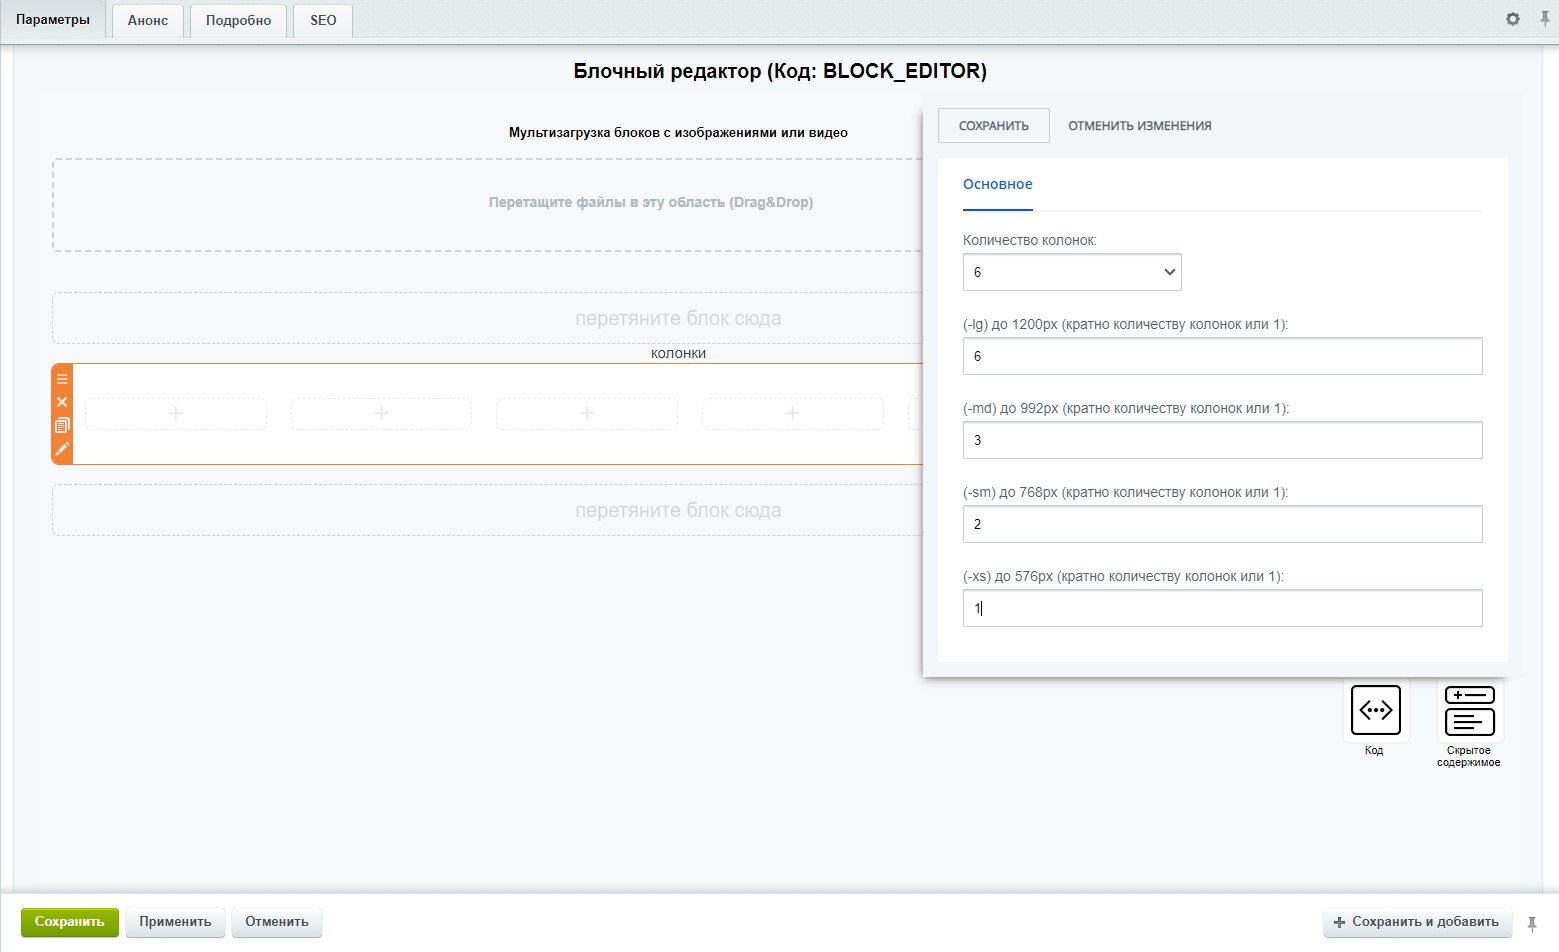Delete the columns block with the X icon
This screenshot has height=952, width=1559.
62,402
